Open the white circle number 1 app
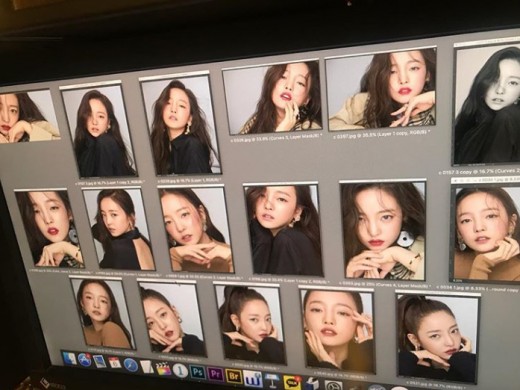 [180, 370]
